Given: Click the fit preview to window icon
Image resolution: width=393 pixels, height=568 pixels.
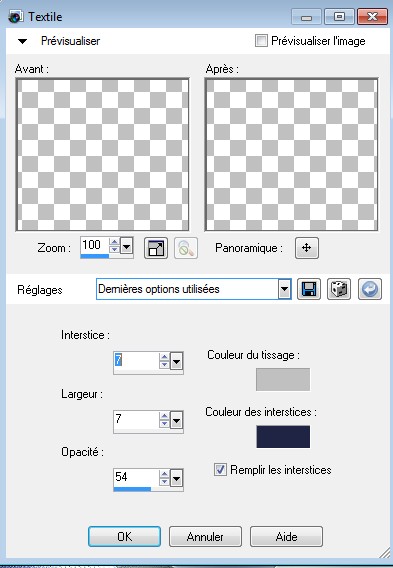Looking at the screenshot, I should (x=156, y=248).
